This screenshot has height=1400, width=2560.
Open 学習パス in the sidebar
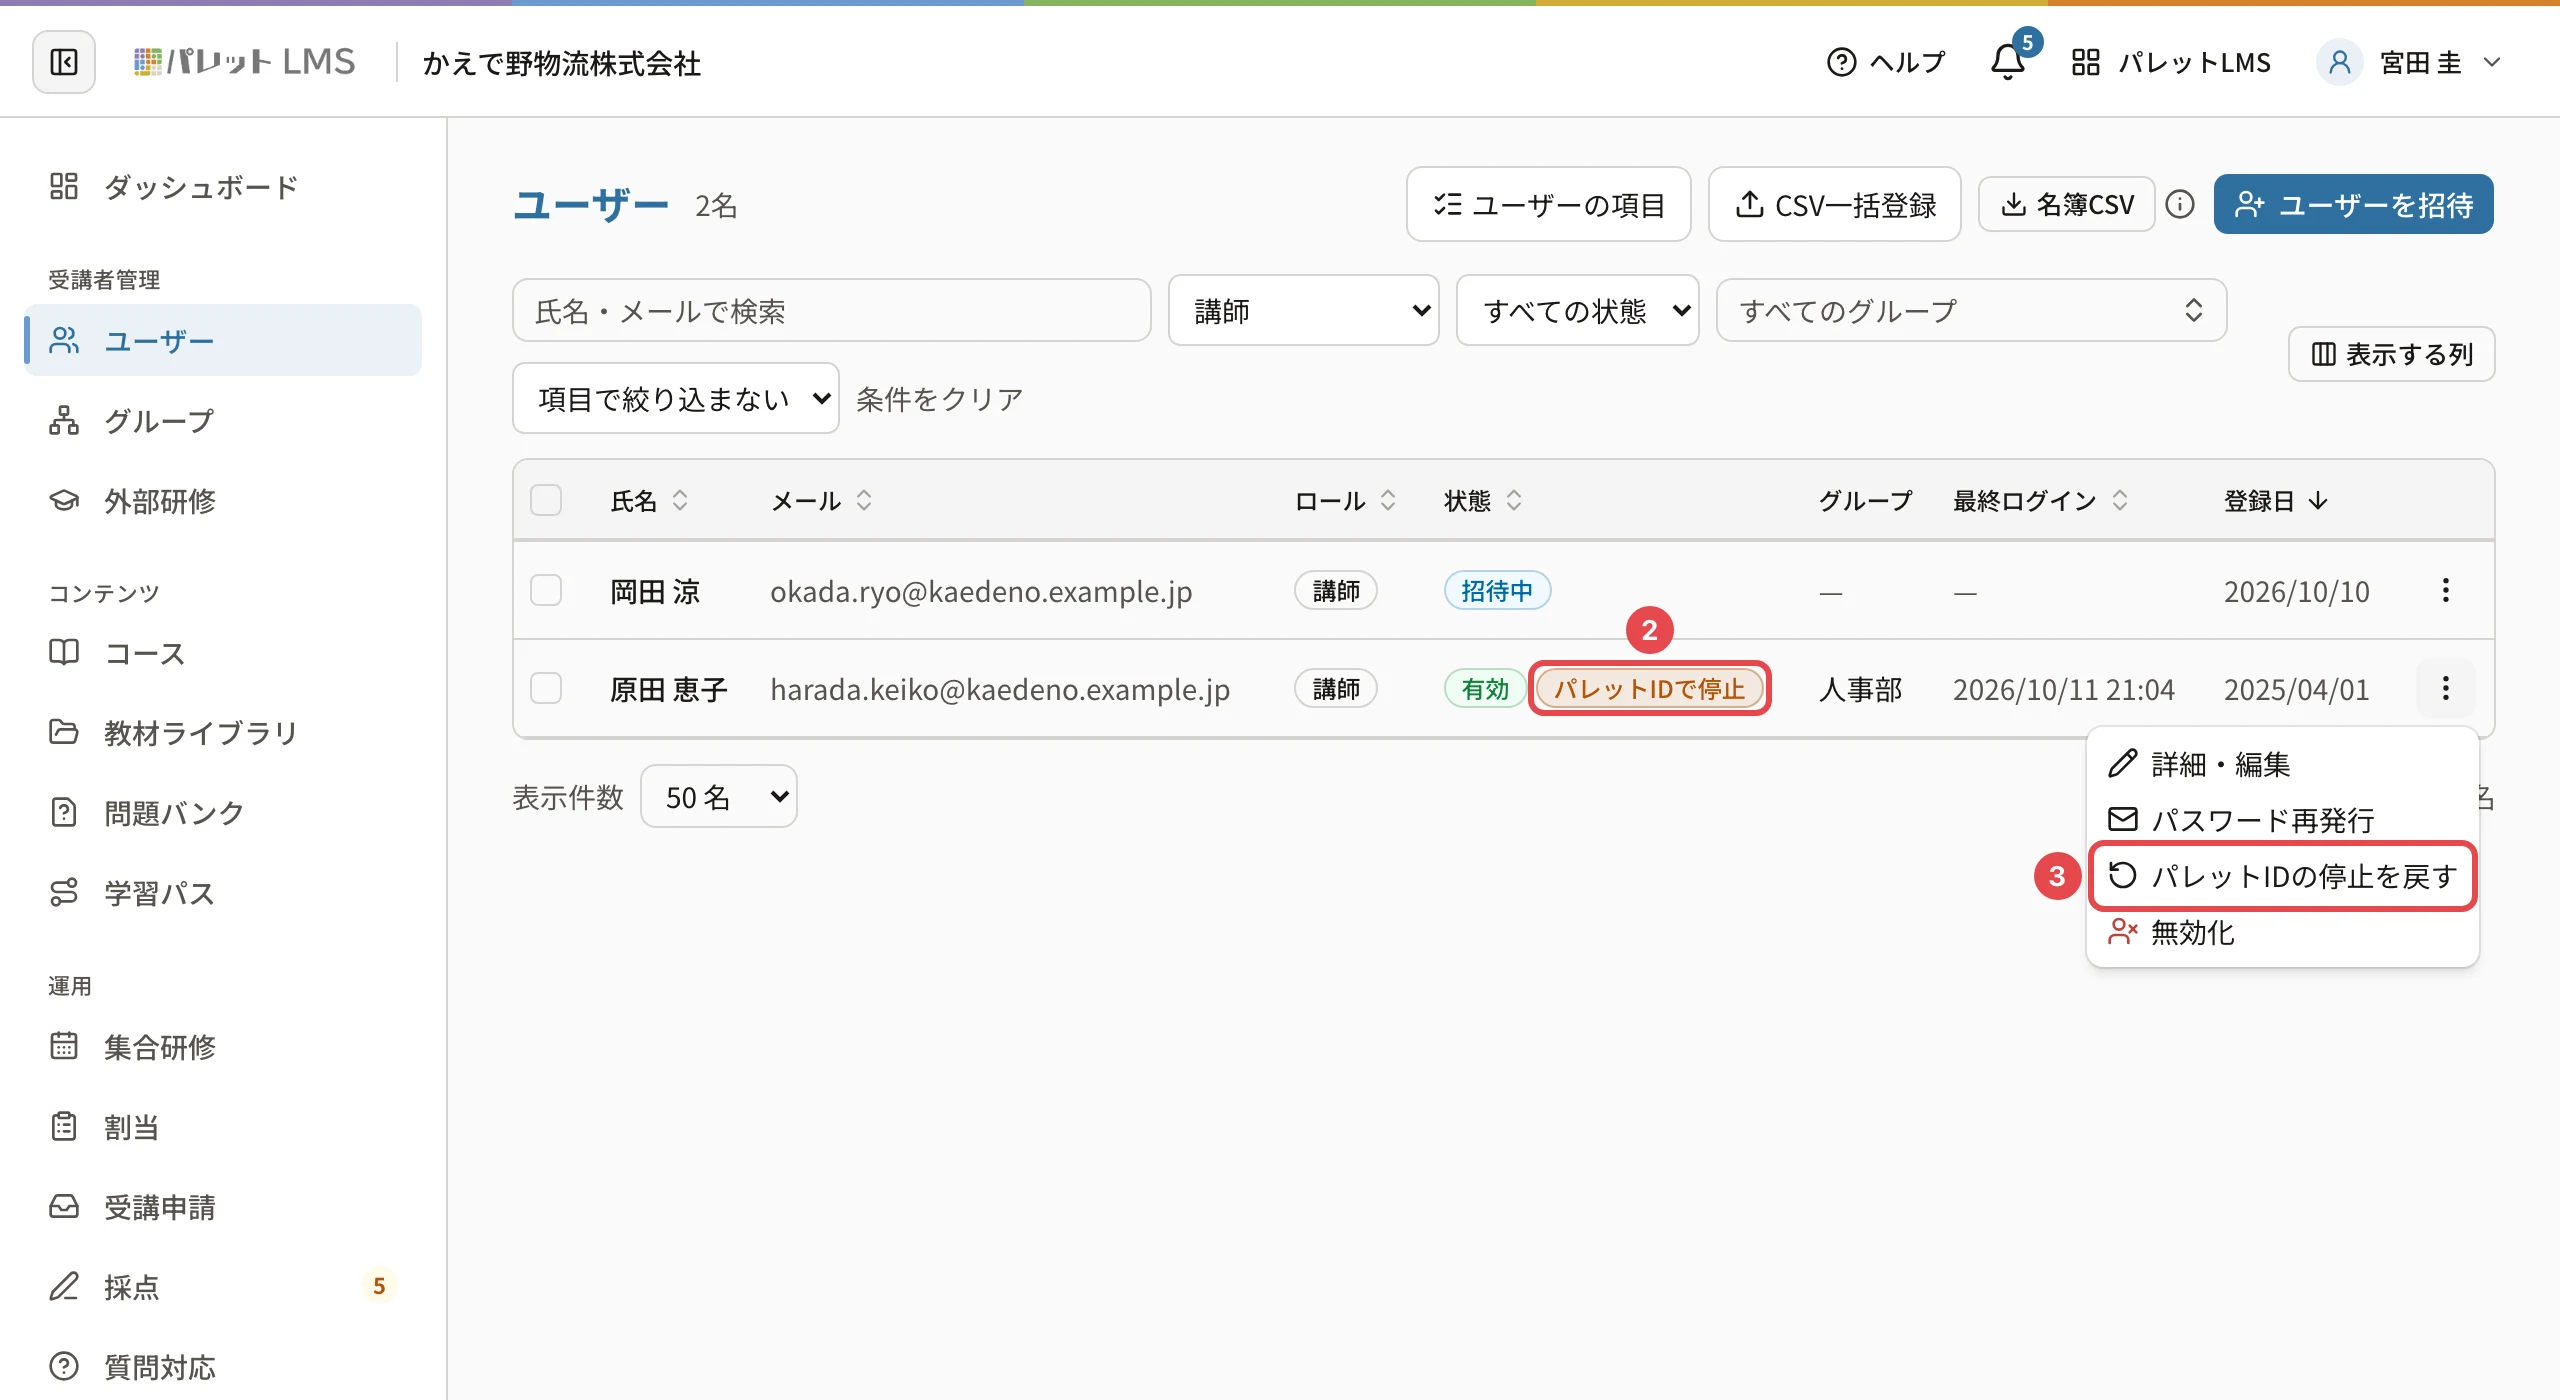coord(223,893)
